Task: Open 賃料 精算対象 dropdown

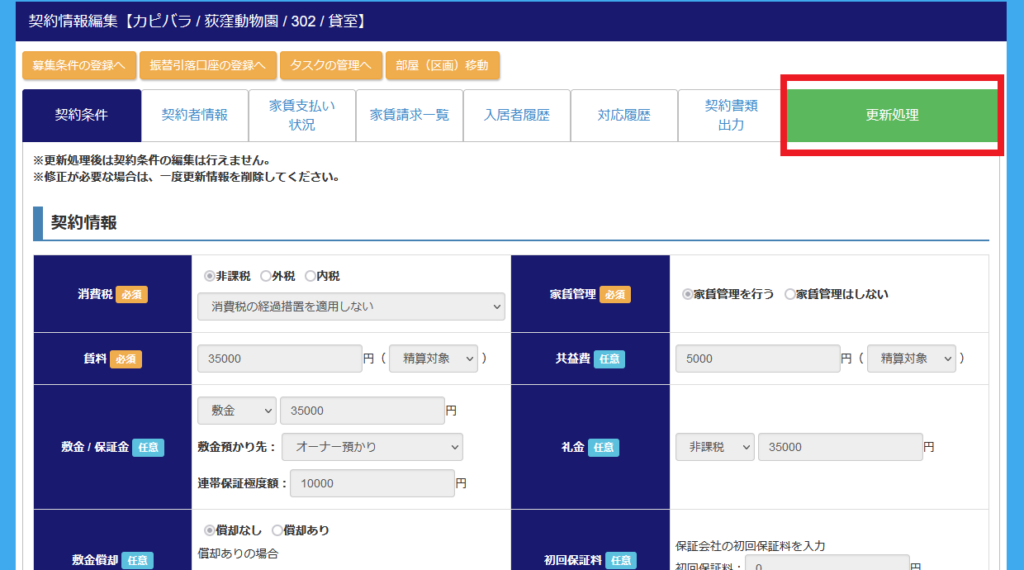Action: [434, 358]
